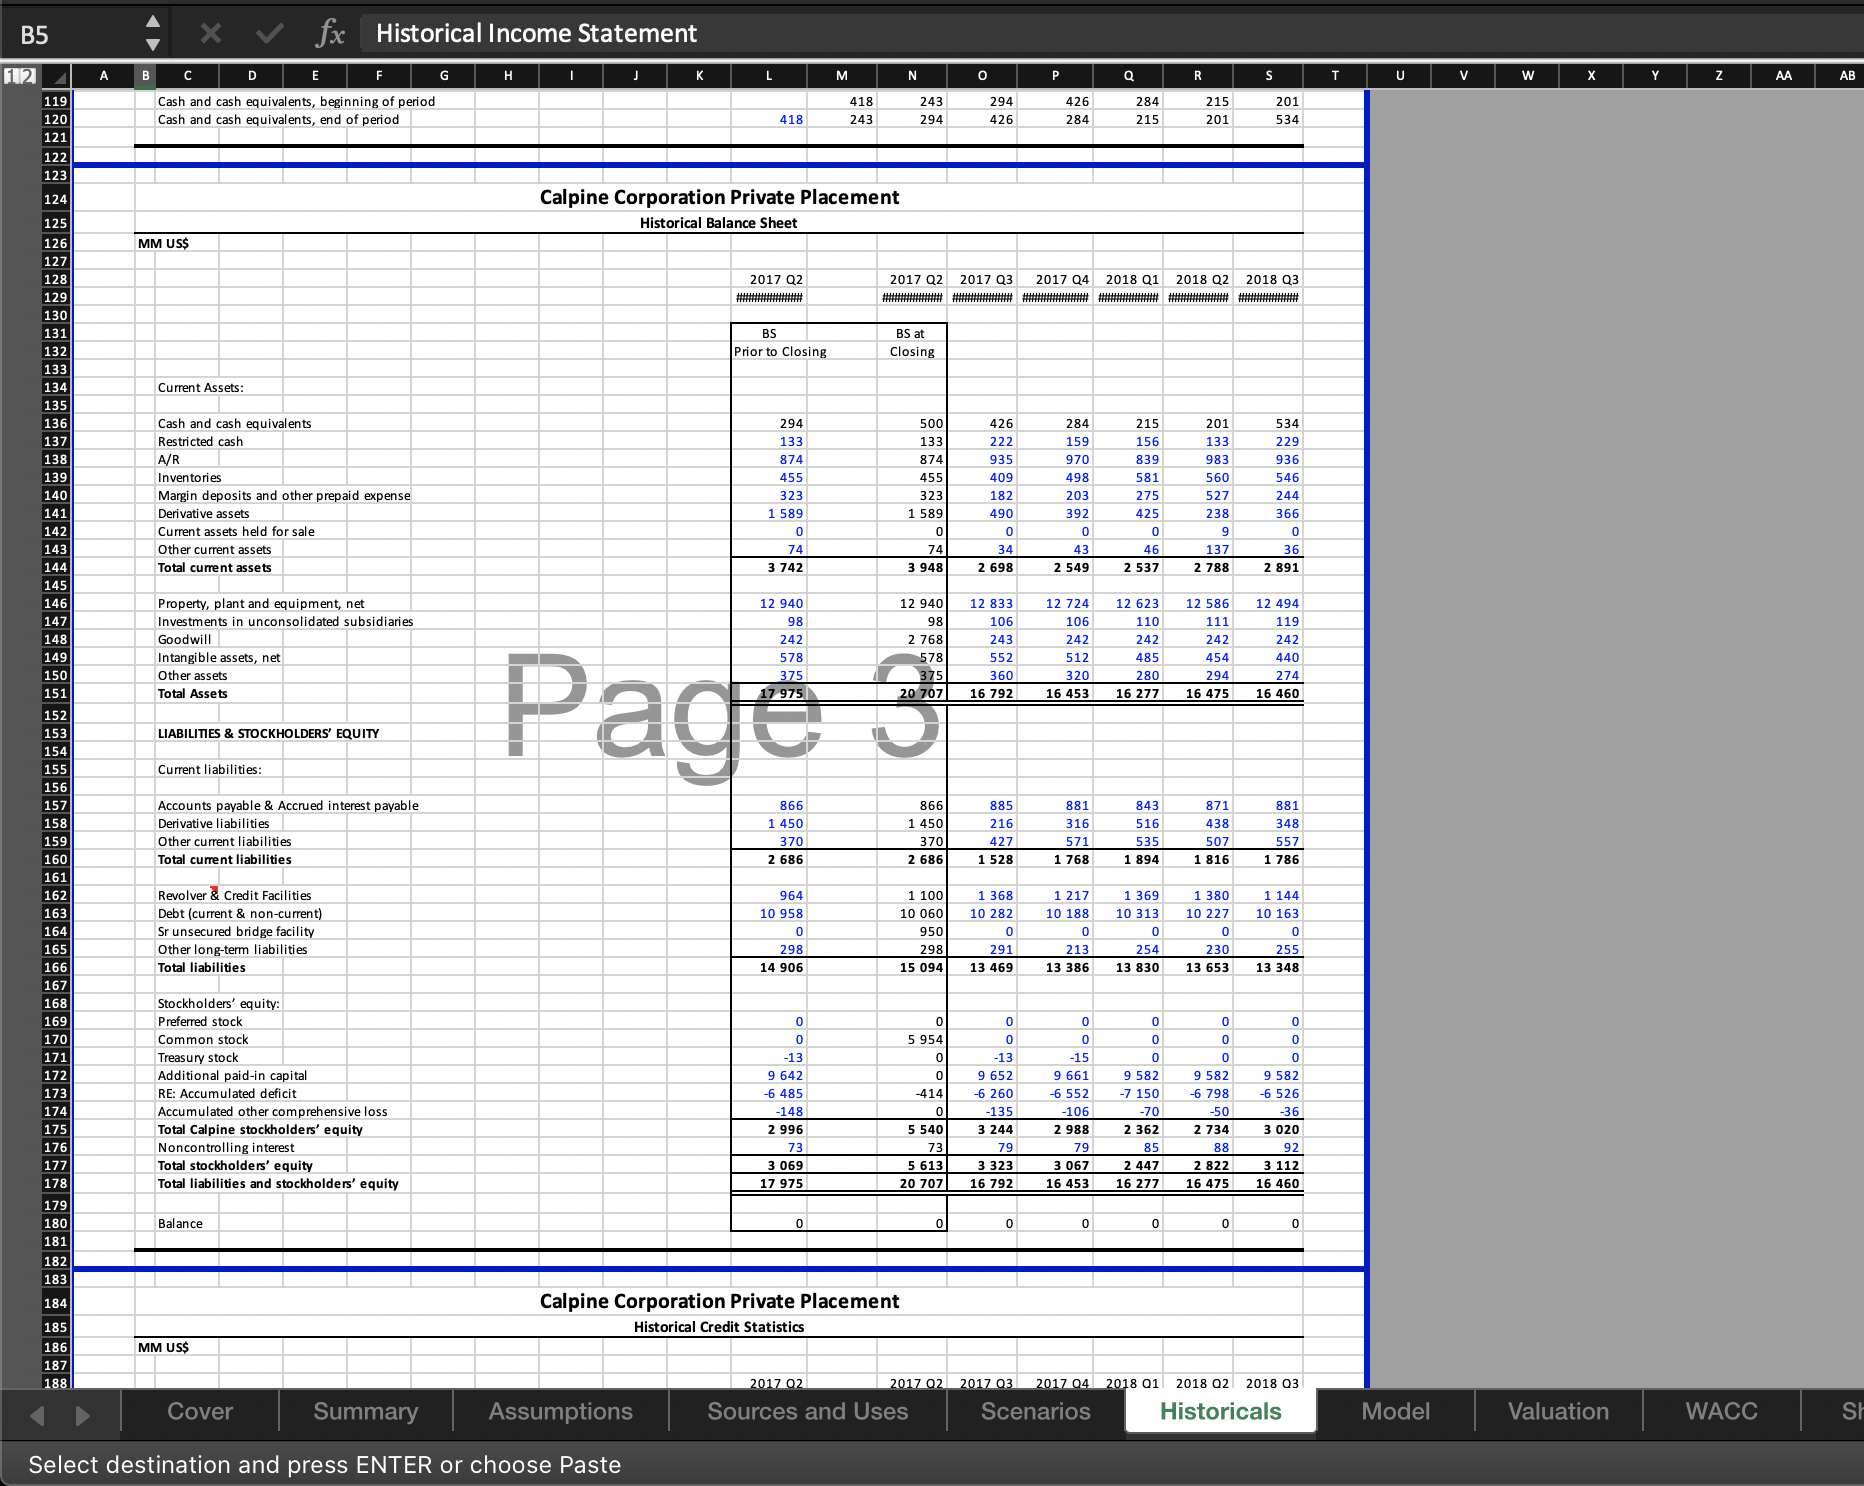Click the Accumulated deficit value -414
This screenshot has width=1864, height=1486.
pyautogui.click(x=912, y=1094)
